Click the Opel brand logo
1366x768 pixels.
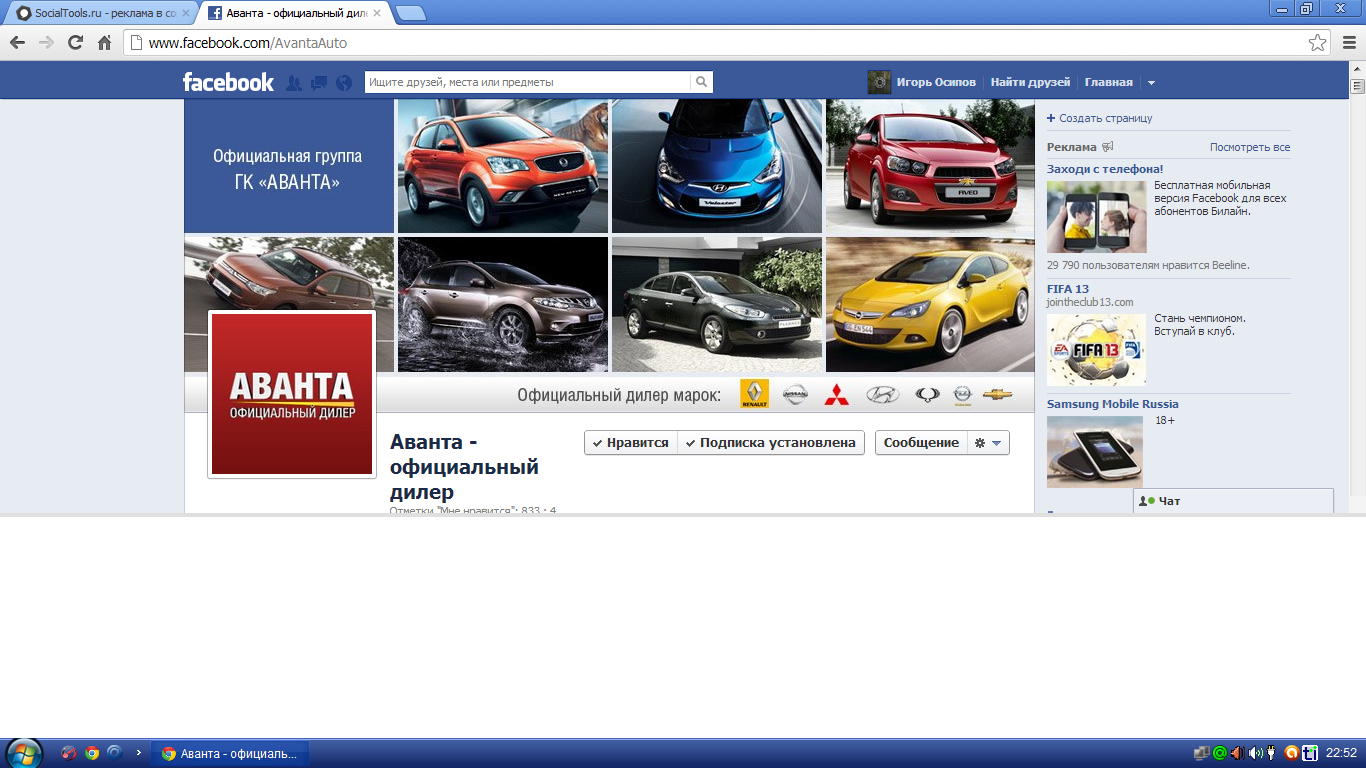tap(962, 395)
